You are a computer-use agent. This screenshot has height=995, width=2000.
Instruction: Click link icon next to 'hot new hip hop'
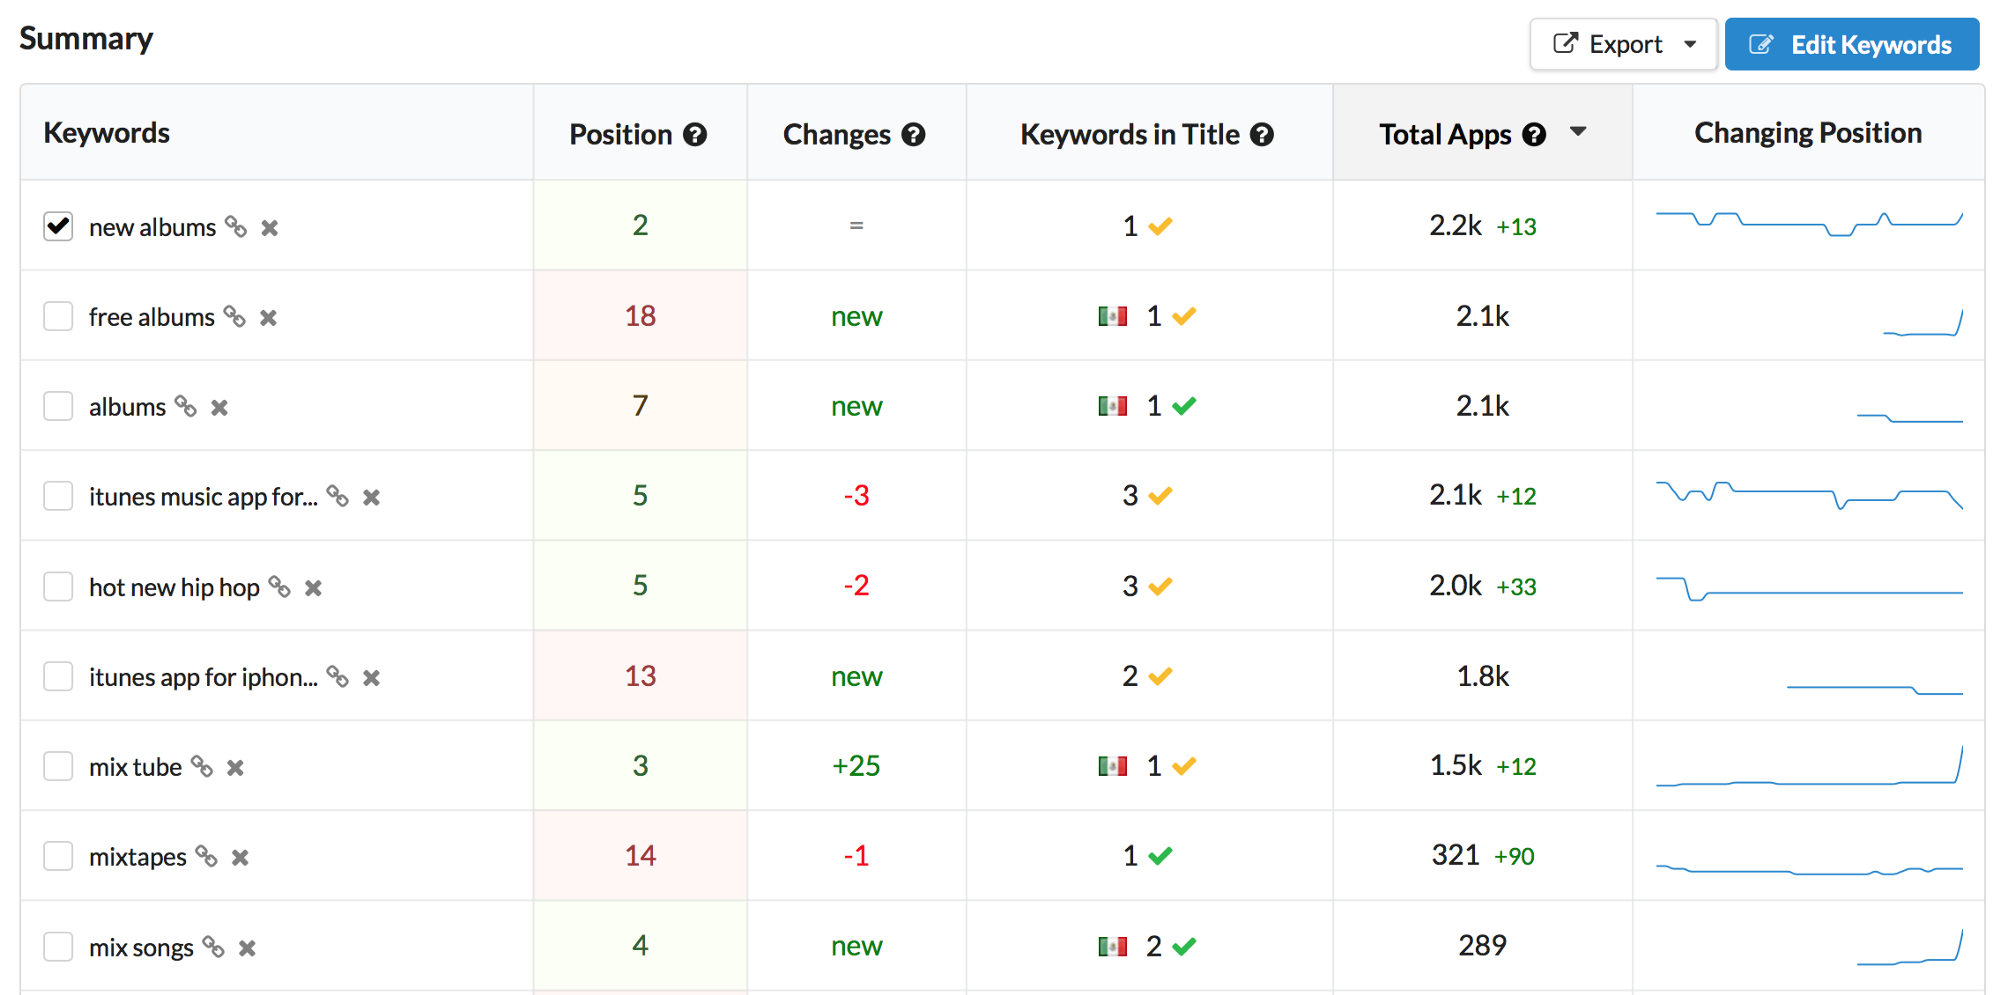point(280,587)
